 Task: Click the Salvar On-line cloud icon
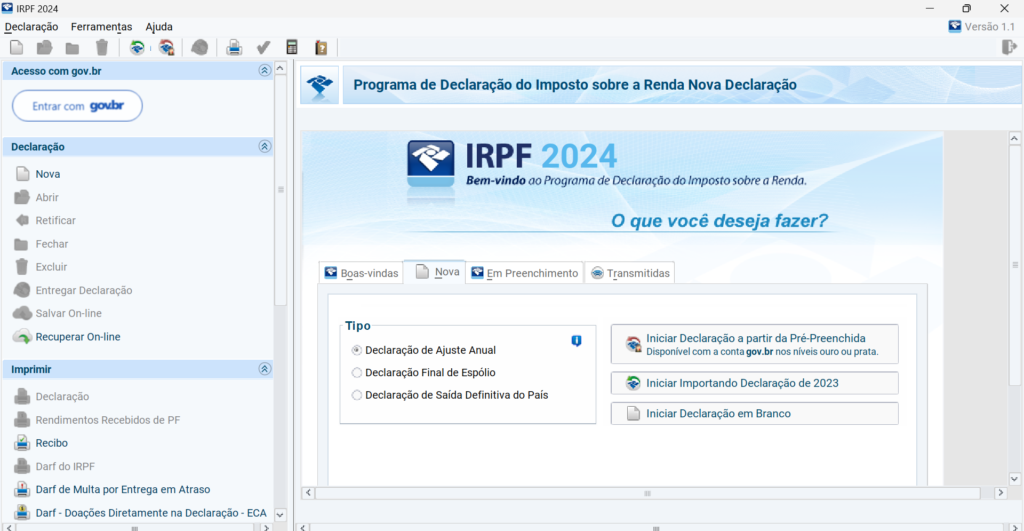22,313
